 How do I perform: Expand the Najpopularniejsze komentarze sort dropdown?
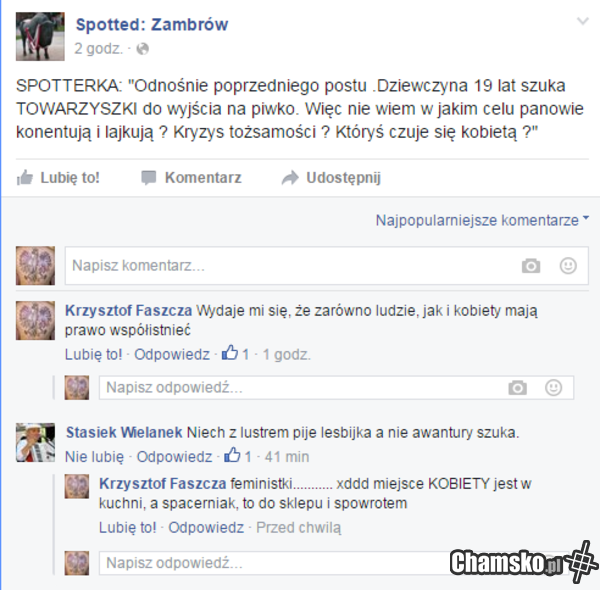[482, 220]
